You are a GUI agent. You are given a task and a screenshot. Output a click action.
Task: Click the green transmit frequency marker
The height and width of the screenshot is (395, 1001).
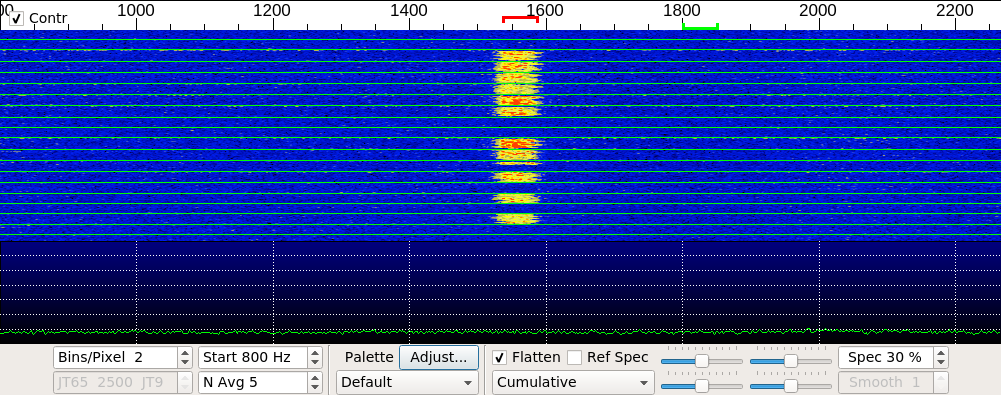pyautogui.click(x=700, y=26)
